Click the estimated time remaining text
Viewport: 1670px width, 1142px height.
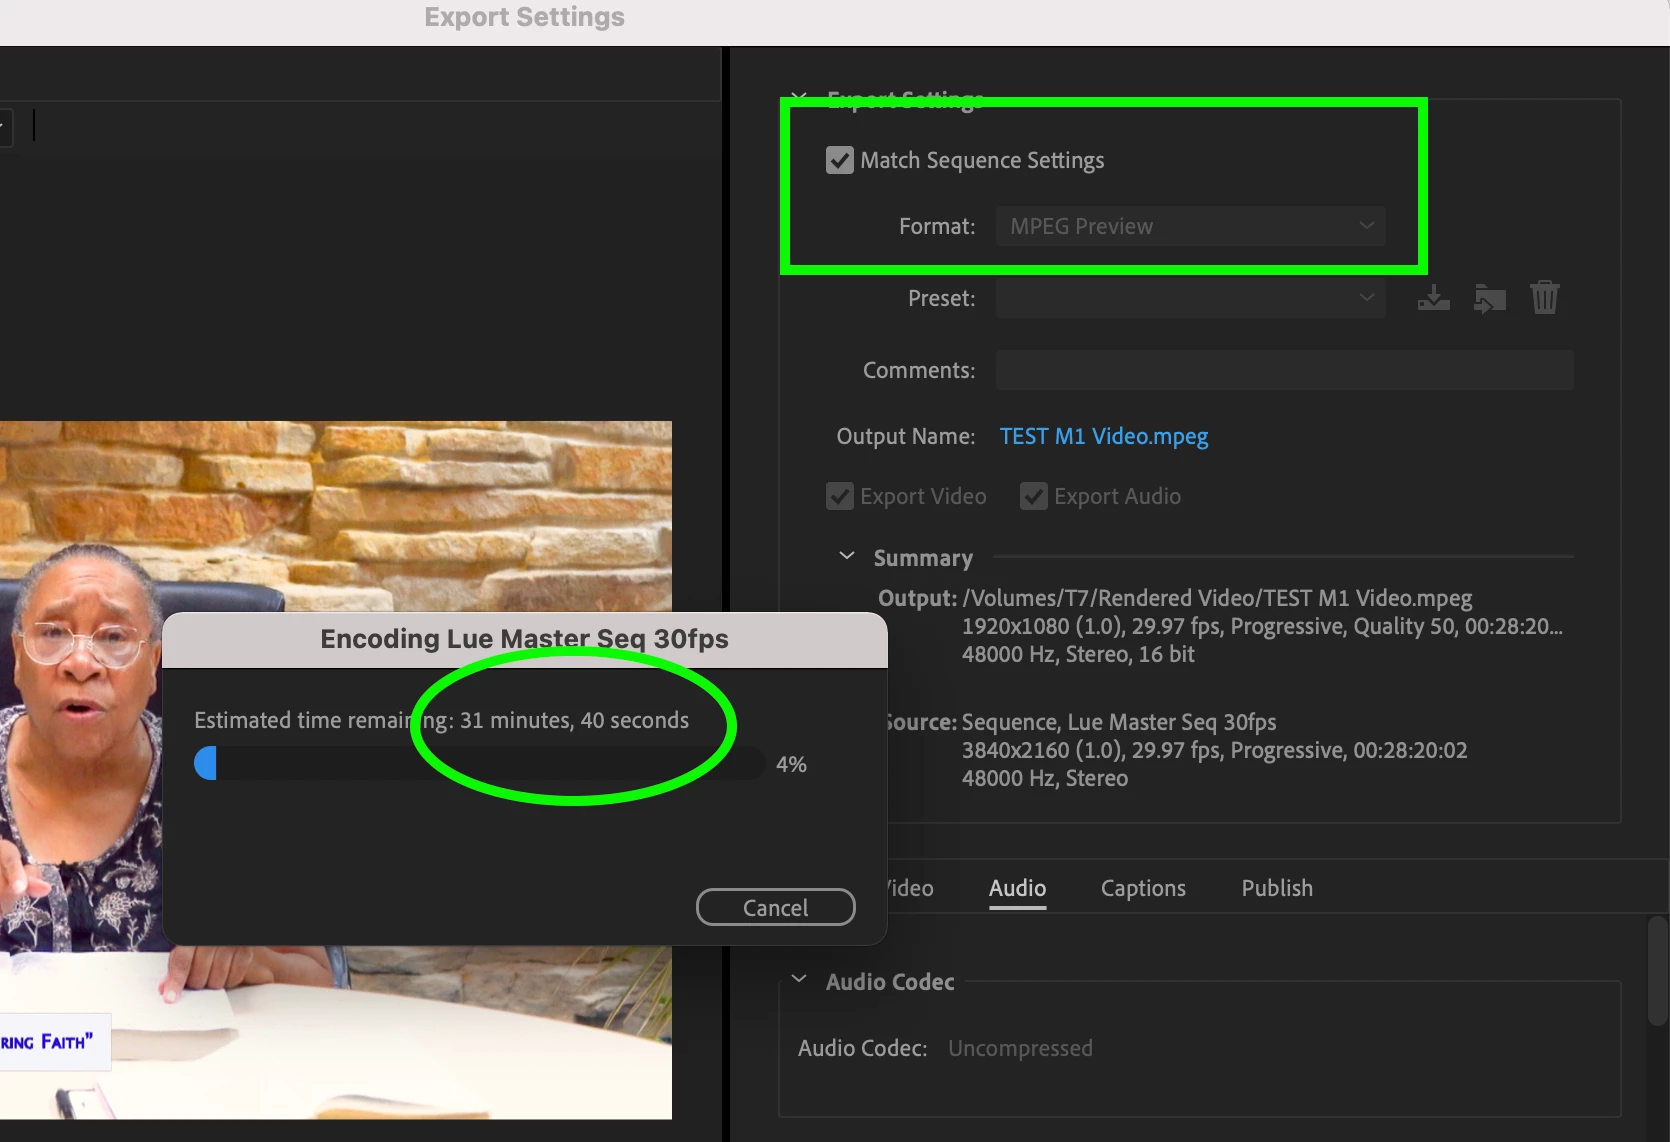(441, 720)
